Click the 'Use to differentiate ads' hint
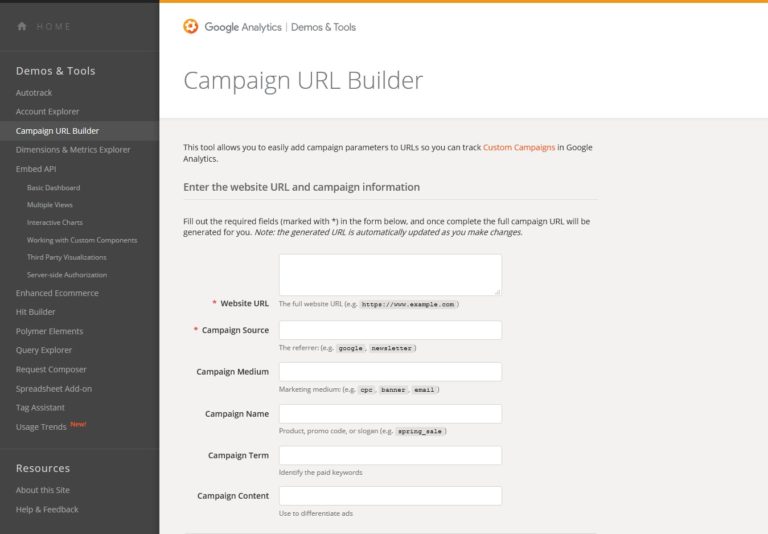Image resolution: width=768 pixels, height=534 pixels. tap(316, 513)
